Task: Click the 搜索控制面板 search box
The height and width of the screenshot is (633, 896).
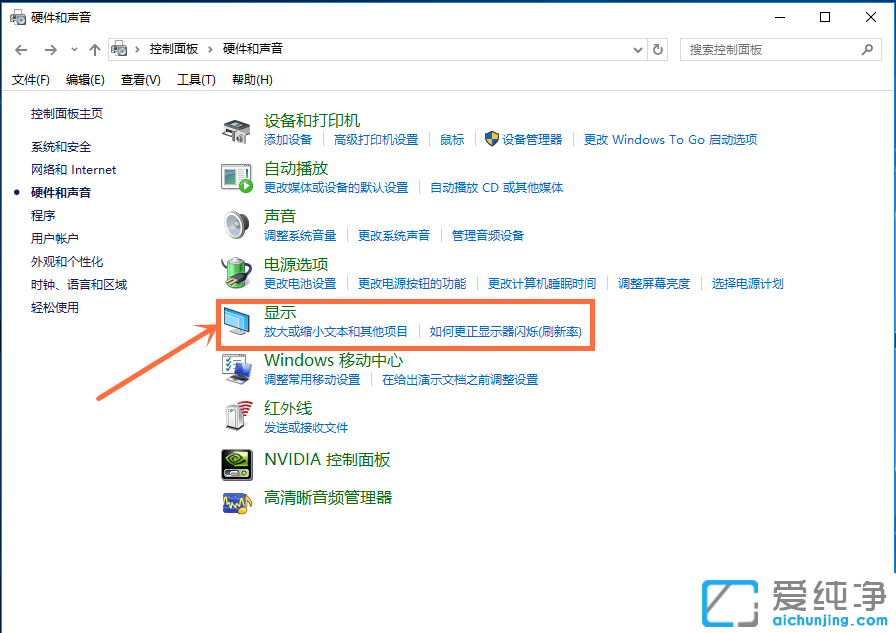Action: point(770,49)
